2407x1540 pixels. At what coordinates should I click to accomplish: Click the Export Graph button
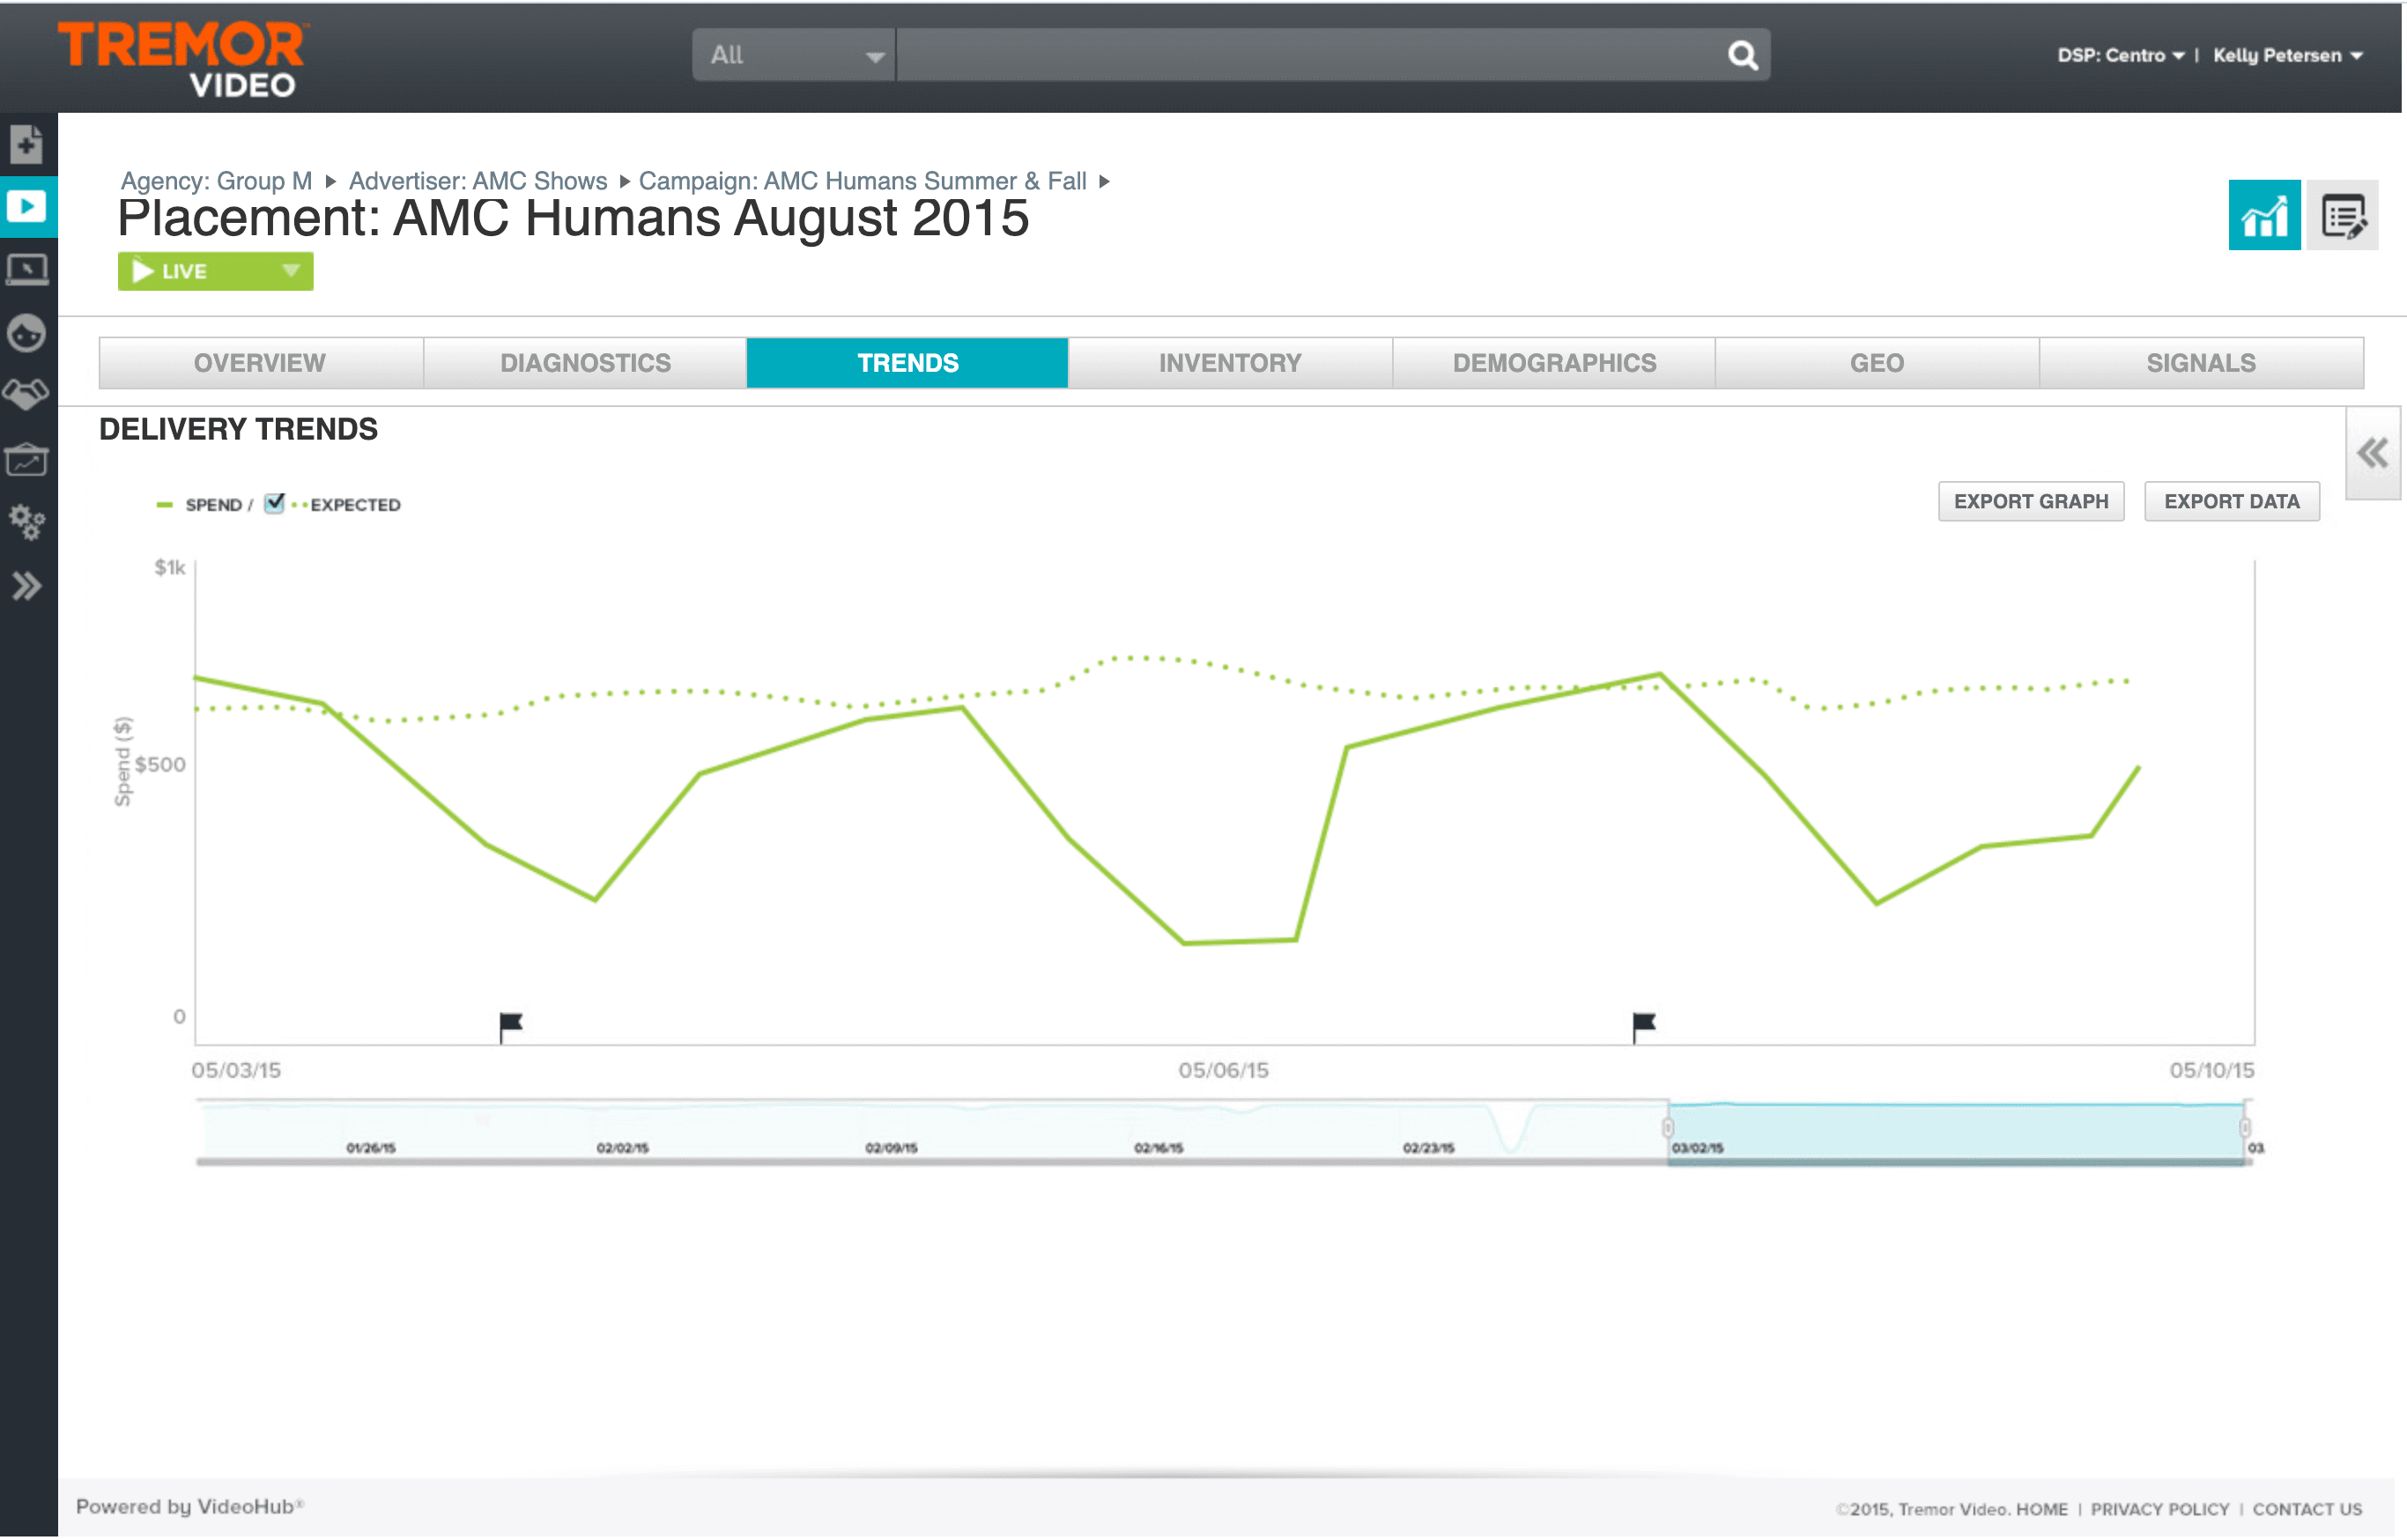click(x=2031, y=502)
